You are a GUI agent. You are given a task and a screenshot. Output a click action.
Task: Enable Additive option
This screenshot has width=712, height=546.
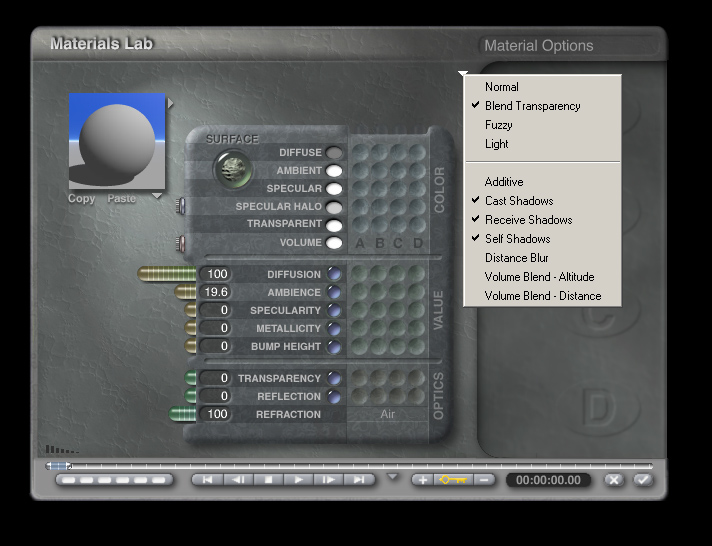pos(543,182)
